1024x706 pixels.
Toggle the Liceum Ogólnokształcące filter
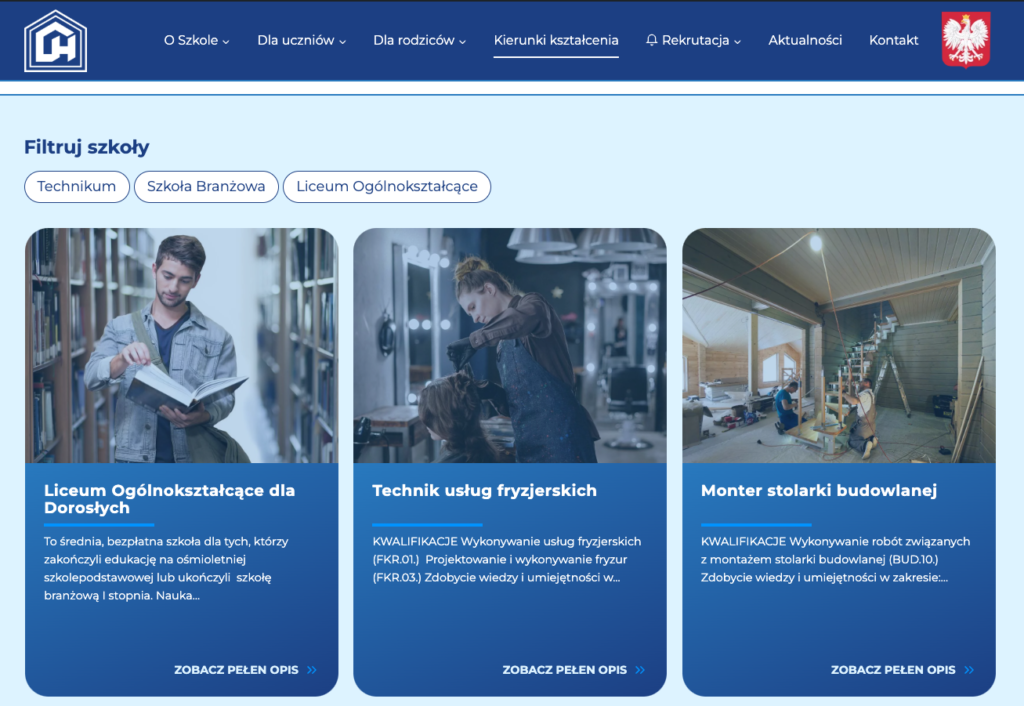pyautogui.click(x=386, y=187)
